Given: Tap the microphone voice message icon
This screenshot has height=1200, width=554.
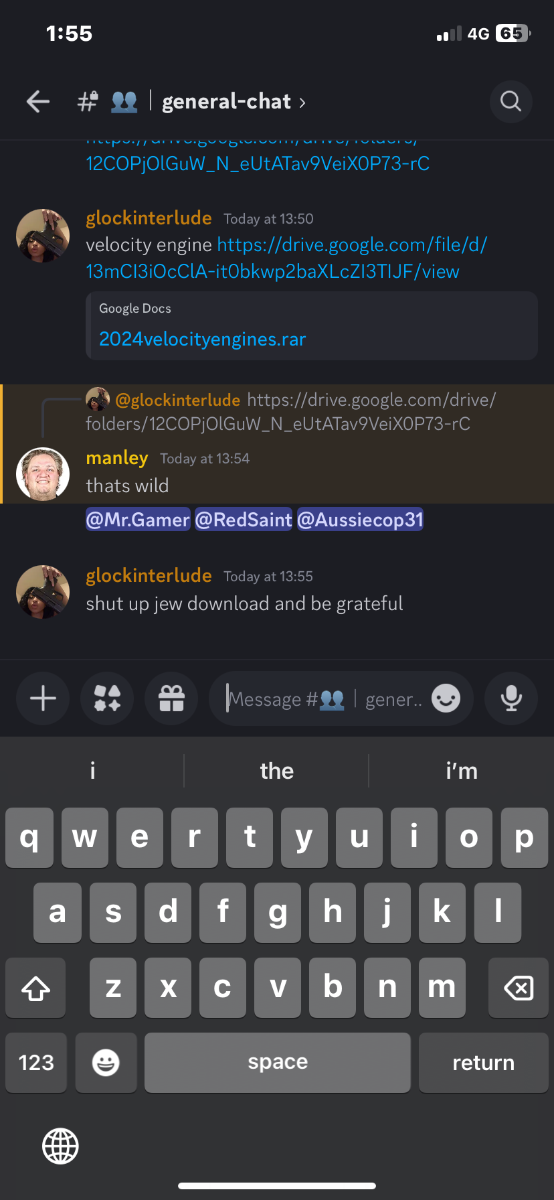Looking at the screenshot, I should tap(511, 698).
